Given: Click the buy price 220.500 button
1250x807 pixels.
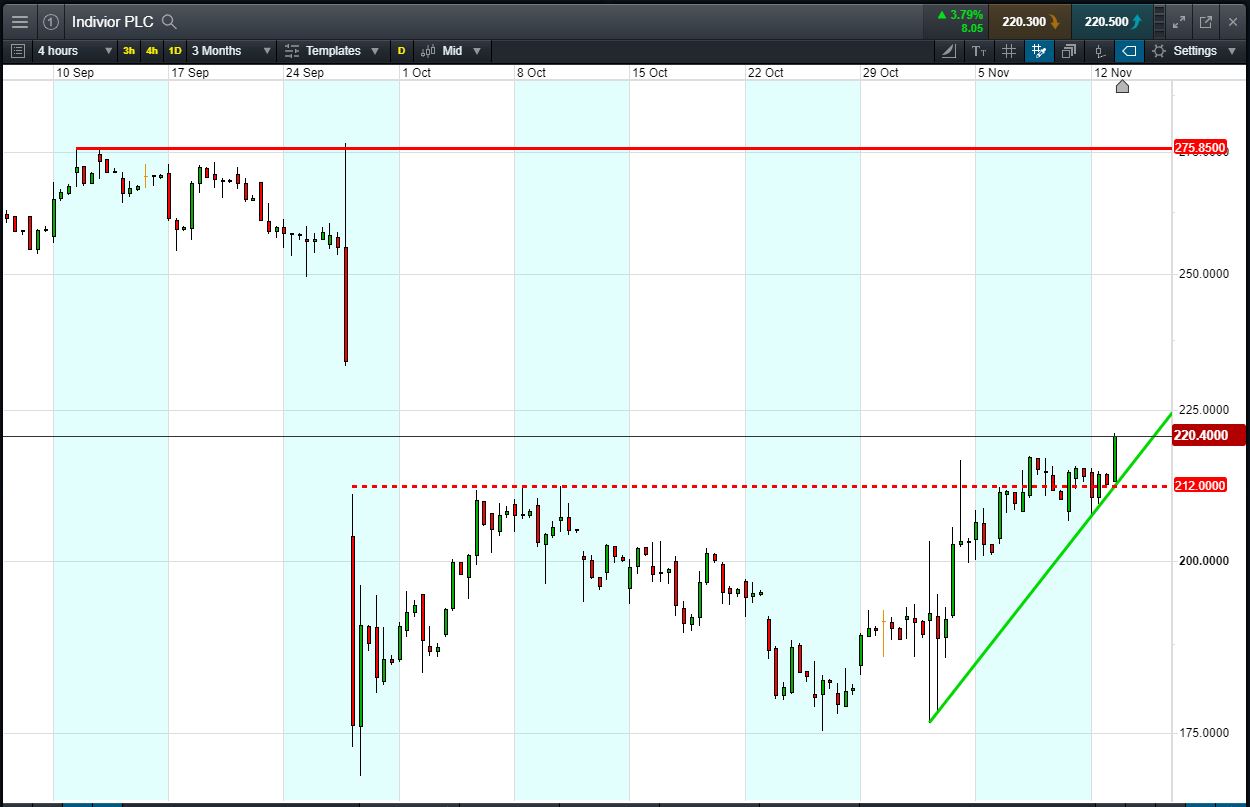Looking at the screenshot, I should pyautogui.click(x=1113, y=21).
